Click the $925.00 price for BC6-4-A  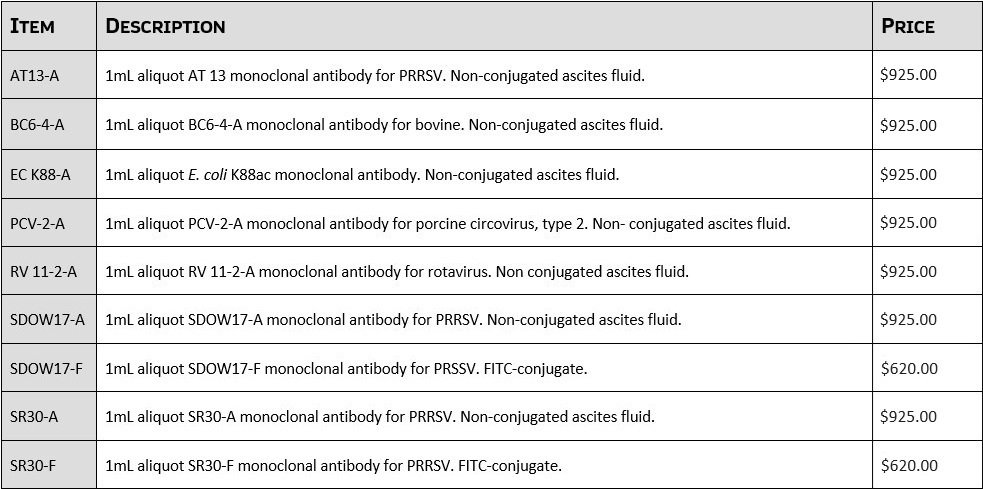coord(908,125)
